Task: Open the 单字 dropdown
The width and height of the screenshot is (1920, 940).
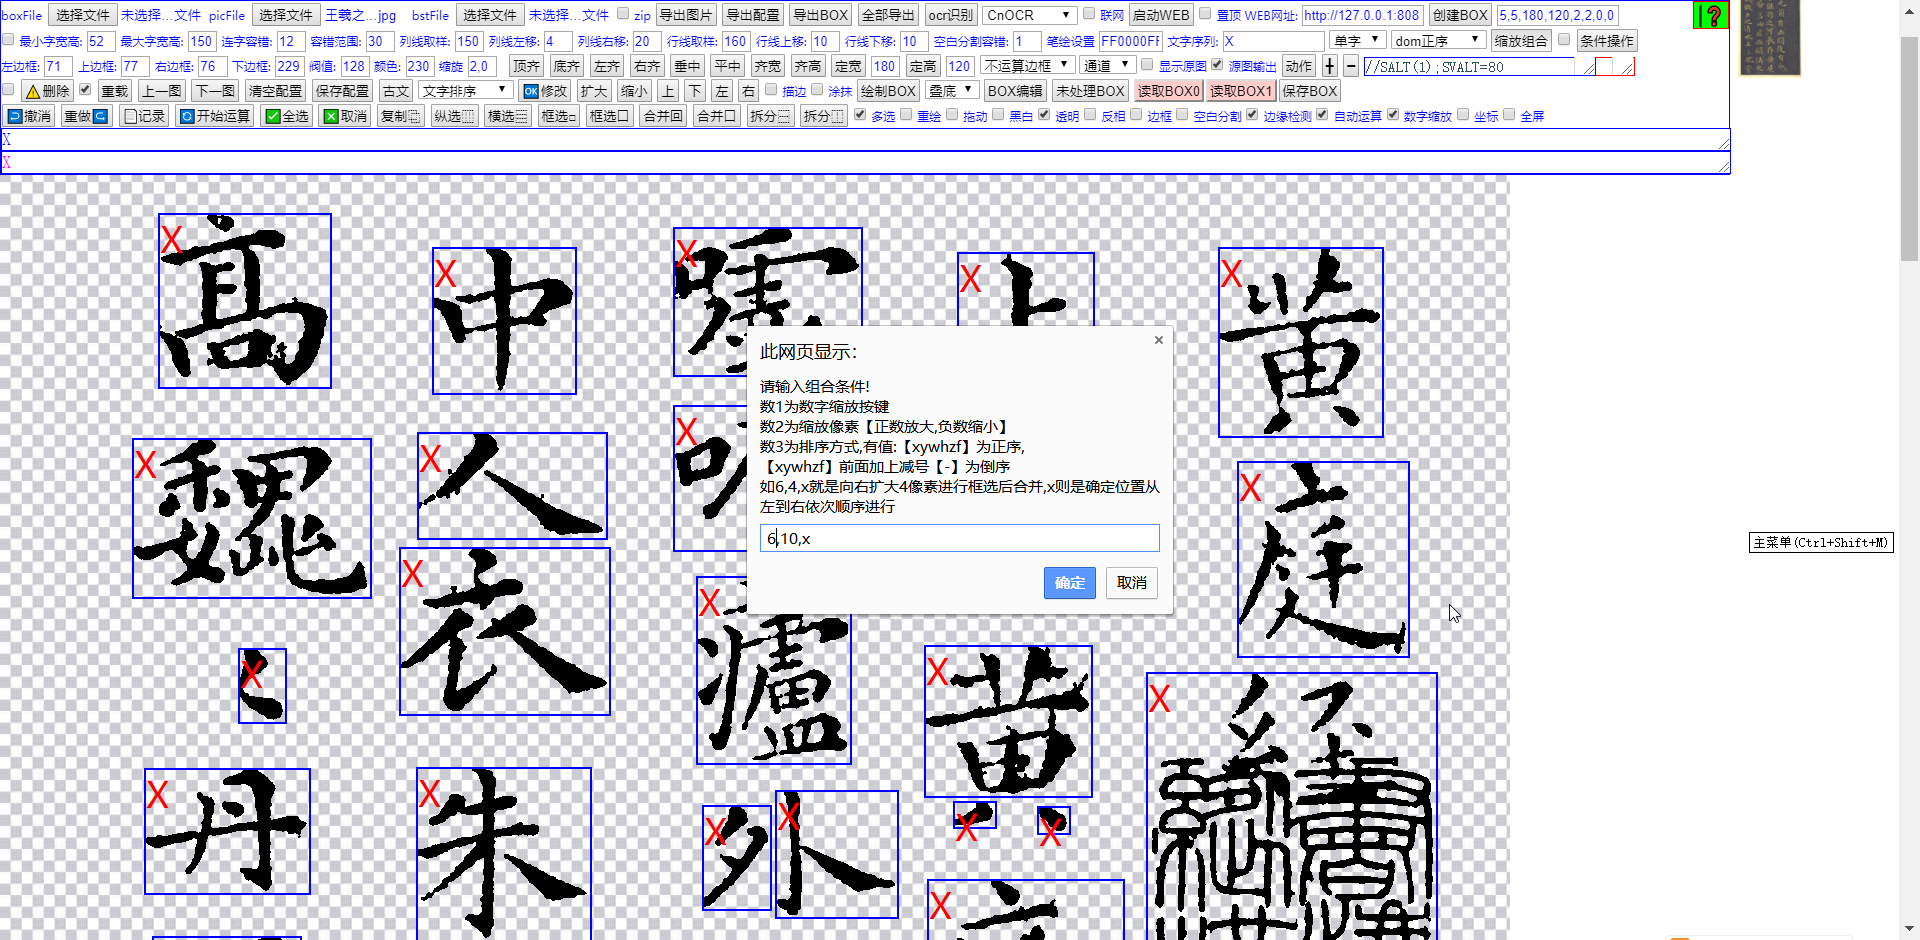Action: (1357, 41)
